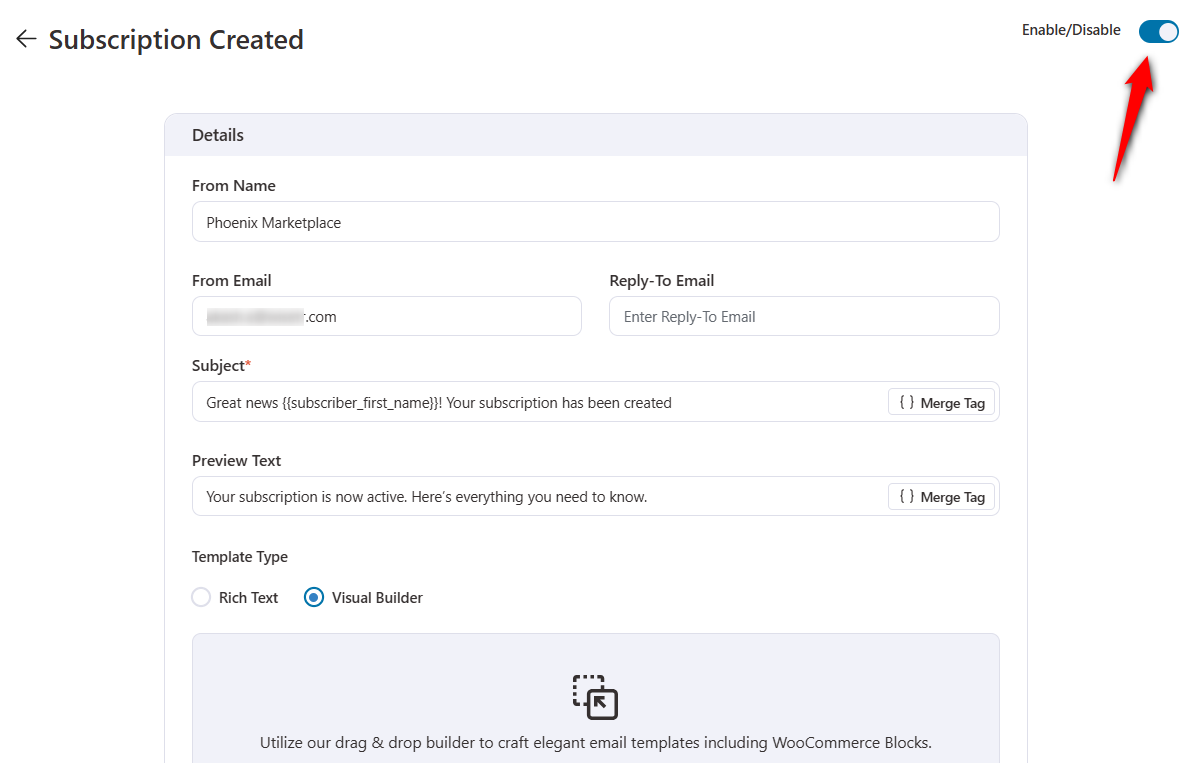
Task: Click the curly braces icon on Preview Text's Merge Tag
Action: [x=908, y=496]
